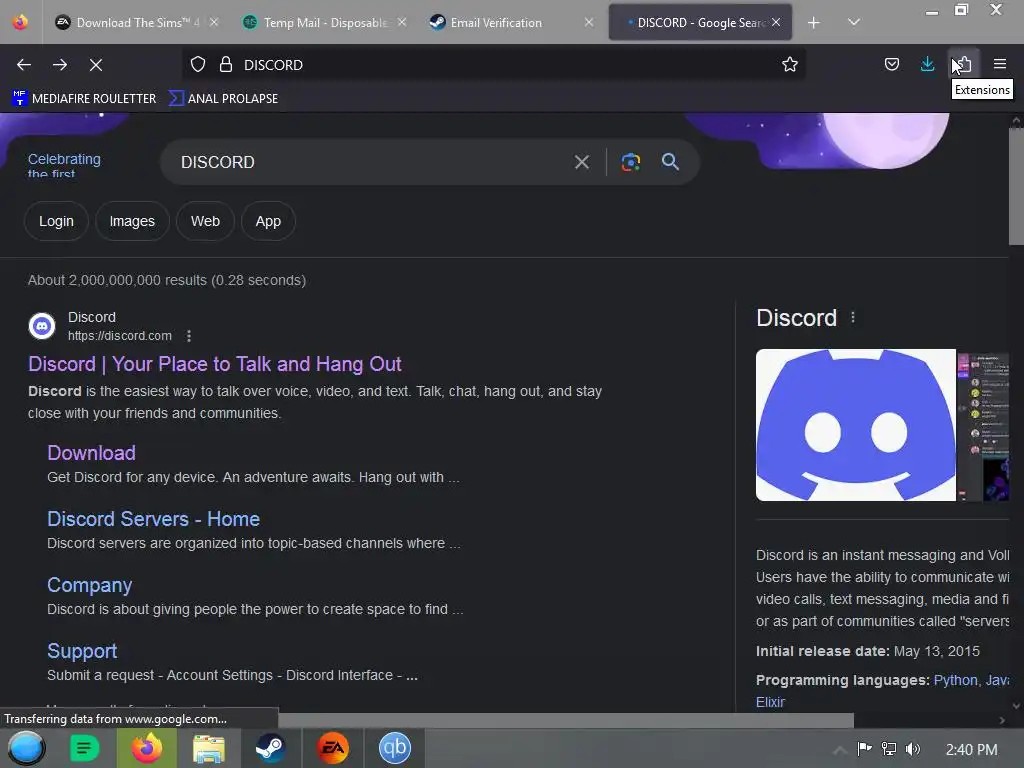The height and width of the screenshot is (768, 1024).
Task: Open green notes app in taskbar
Action: [84, 748]
